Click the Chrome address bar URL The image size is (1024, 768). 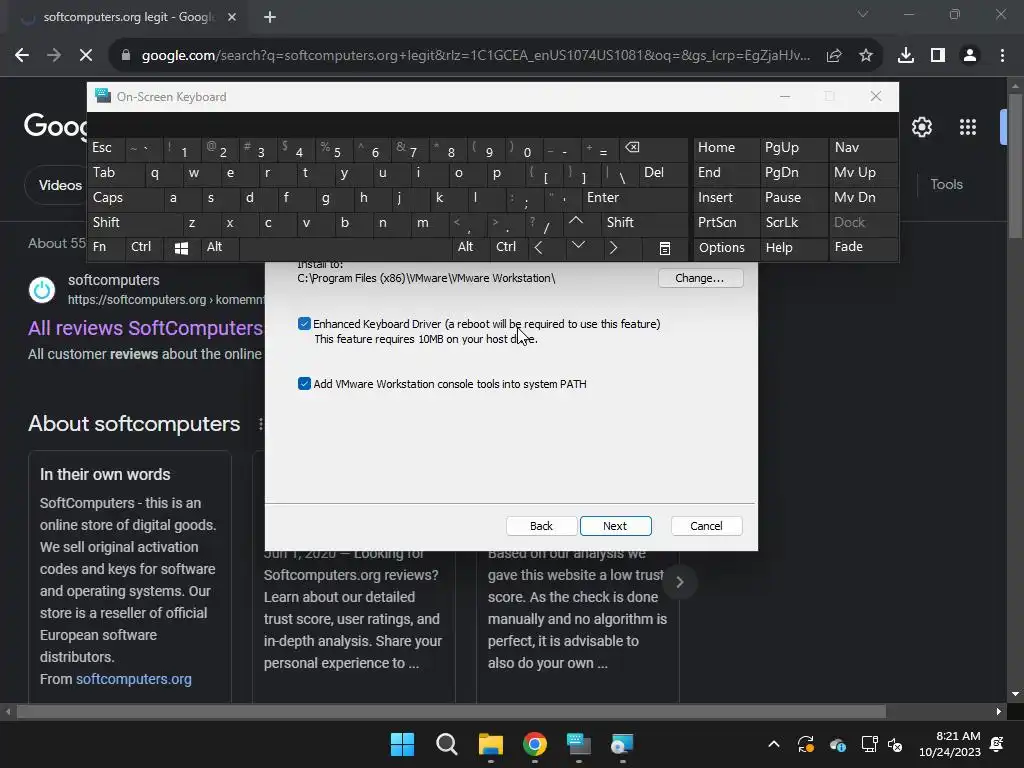(x=476, y=56)
